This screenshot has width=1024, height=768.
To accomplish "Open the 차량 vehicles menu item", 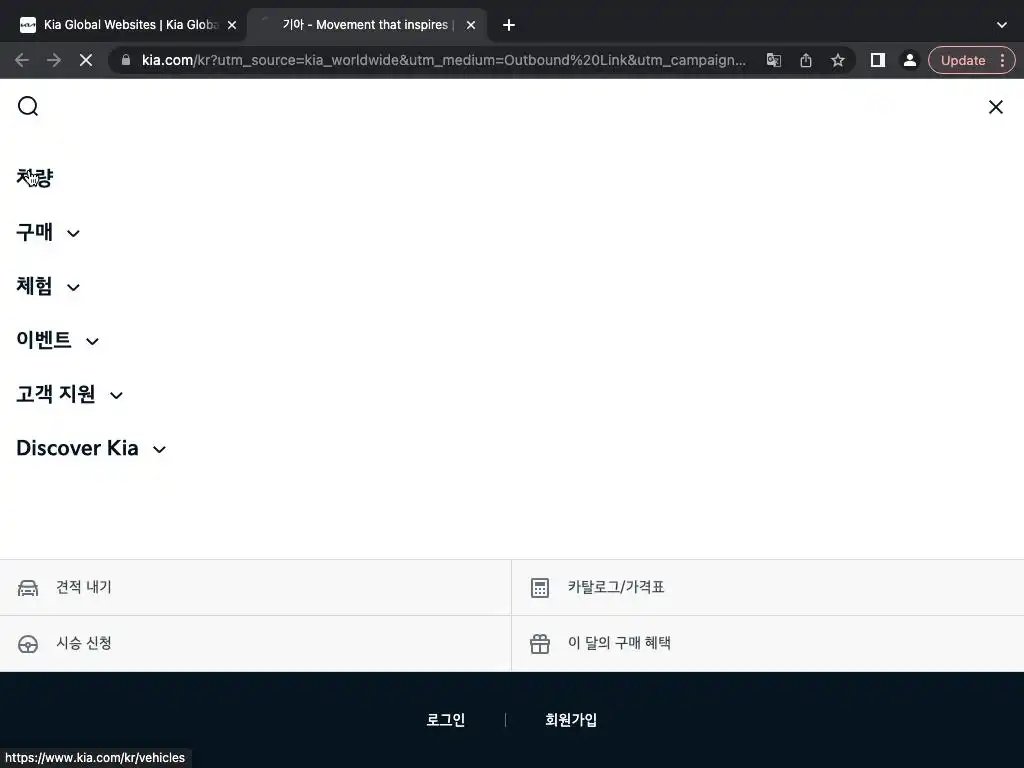I will (x=35, y=178).
